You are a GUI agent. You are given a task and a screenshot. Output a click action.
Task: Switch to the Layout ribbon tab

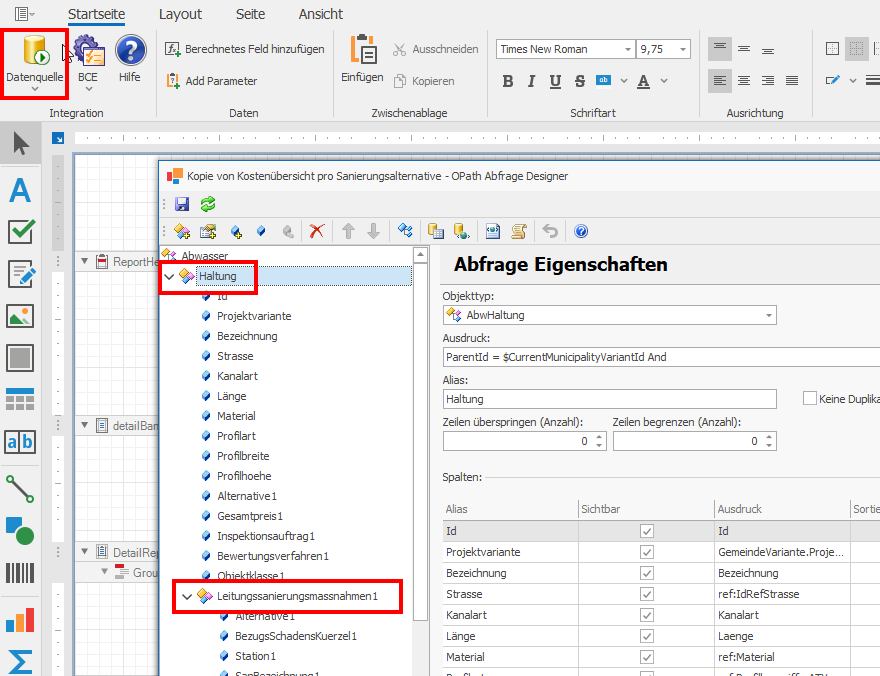[x=180, y=14]
